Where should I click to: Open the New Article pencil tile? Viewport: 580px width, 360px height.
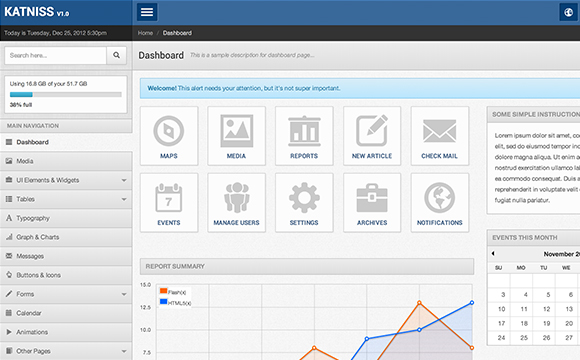(372, 136)
